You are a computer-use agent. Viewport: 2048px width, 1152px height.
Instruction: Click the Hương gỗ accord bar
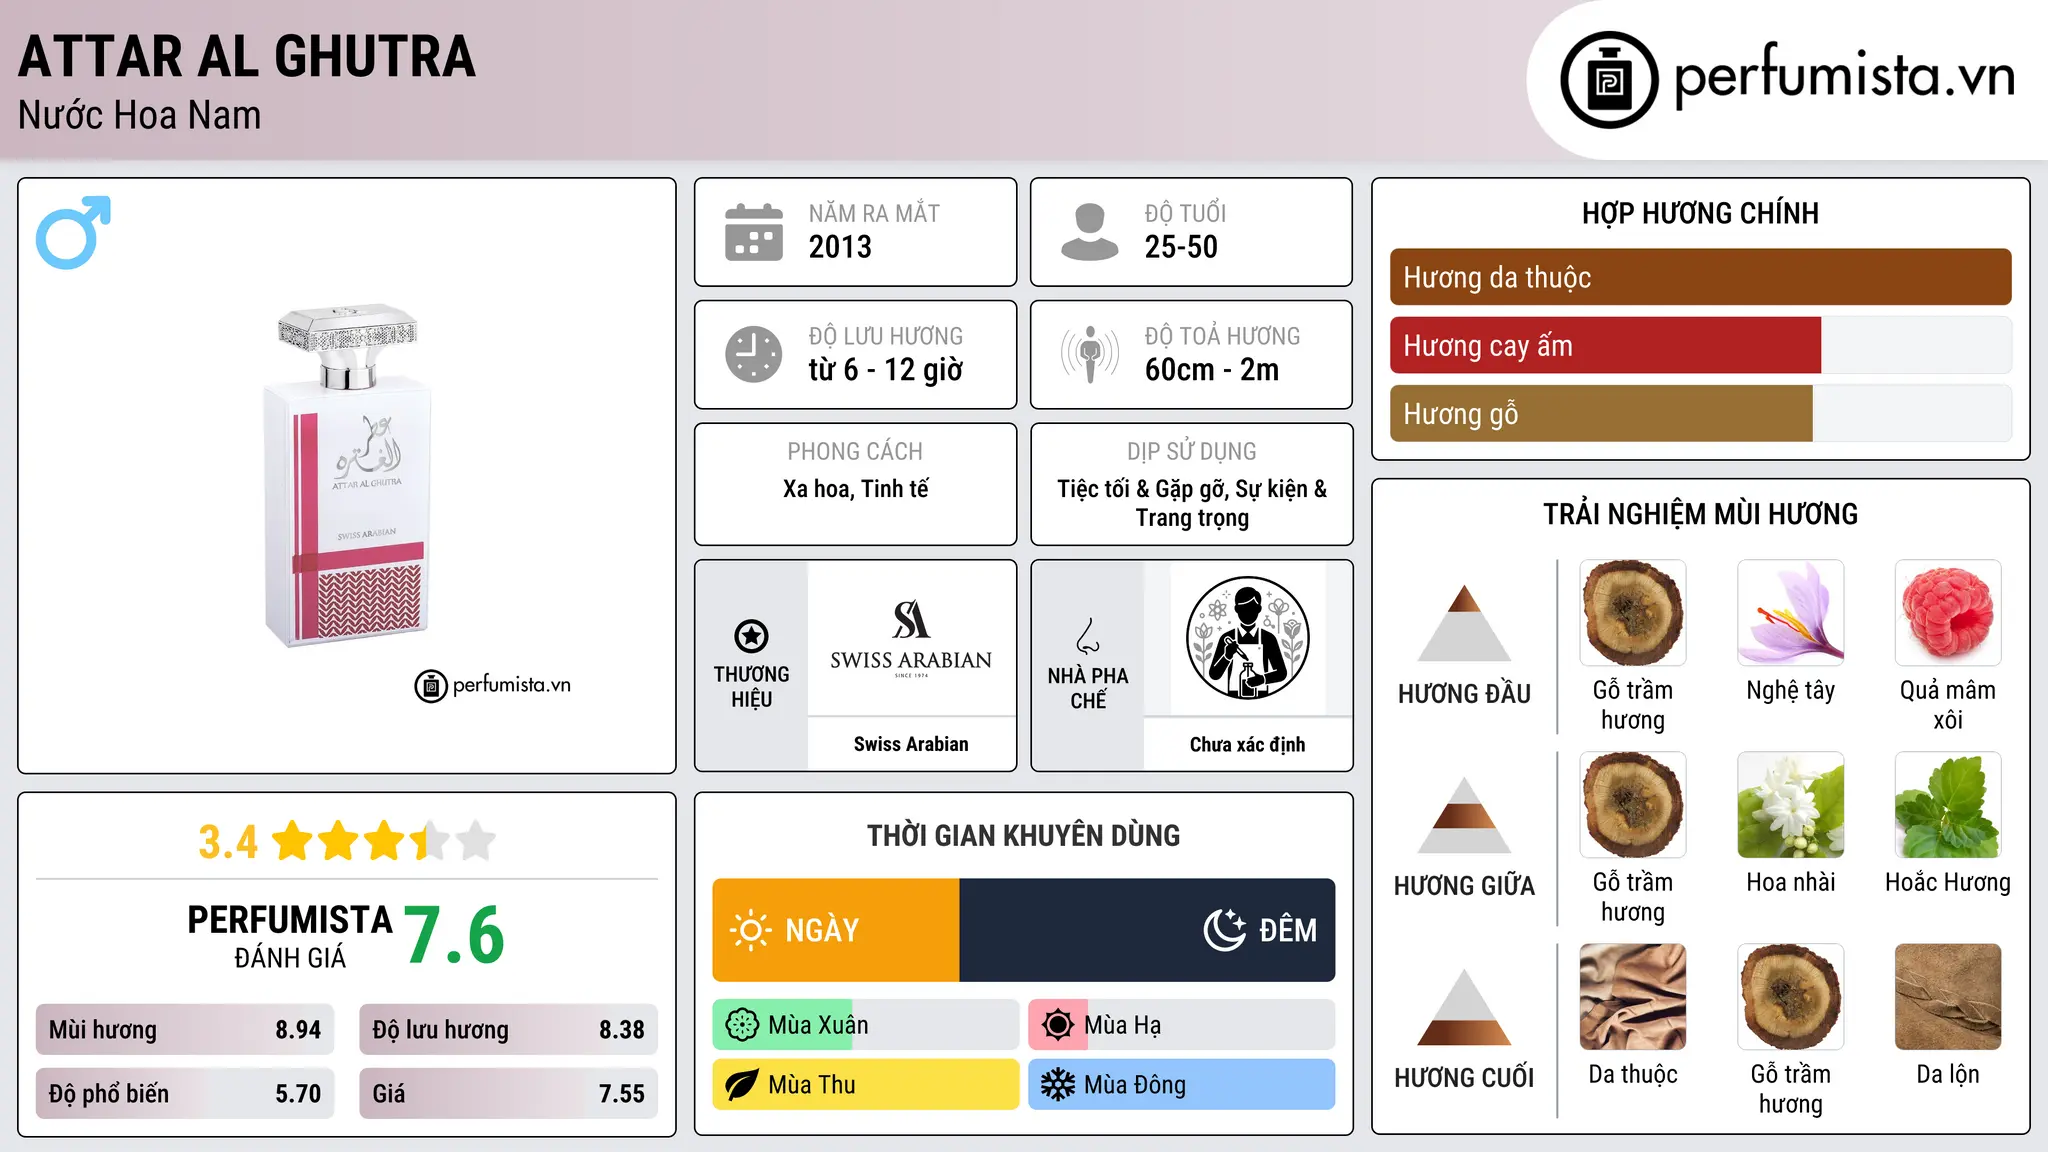coord(1700,414)
